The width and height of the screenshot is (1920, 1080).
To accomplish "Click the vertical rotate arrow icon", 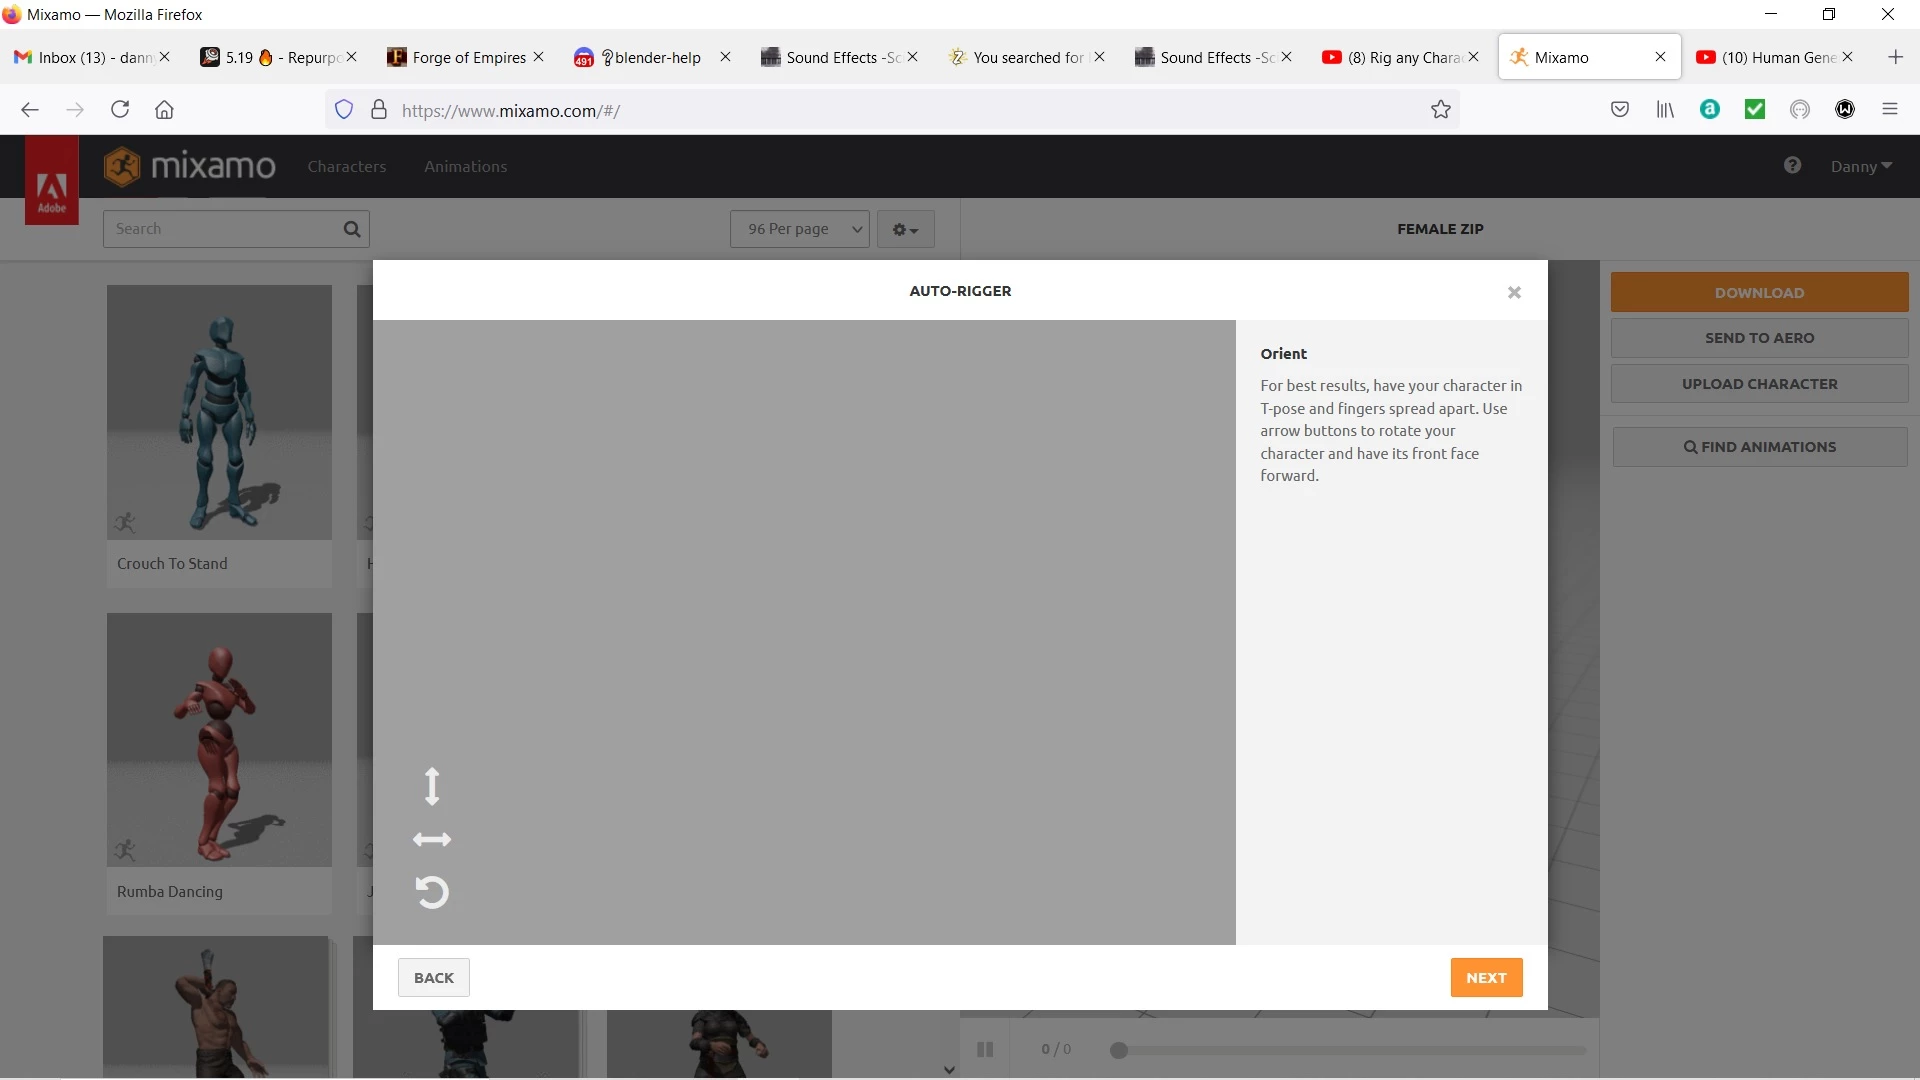I will pos(432,786).
